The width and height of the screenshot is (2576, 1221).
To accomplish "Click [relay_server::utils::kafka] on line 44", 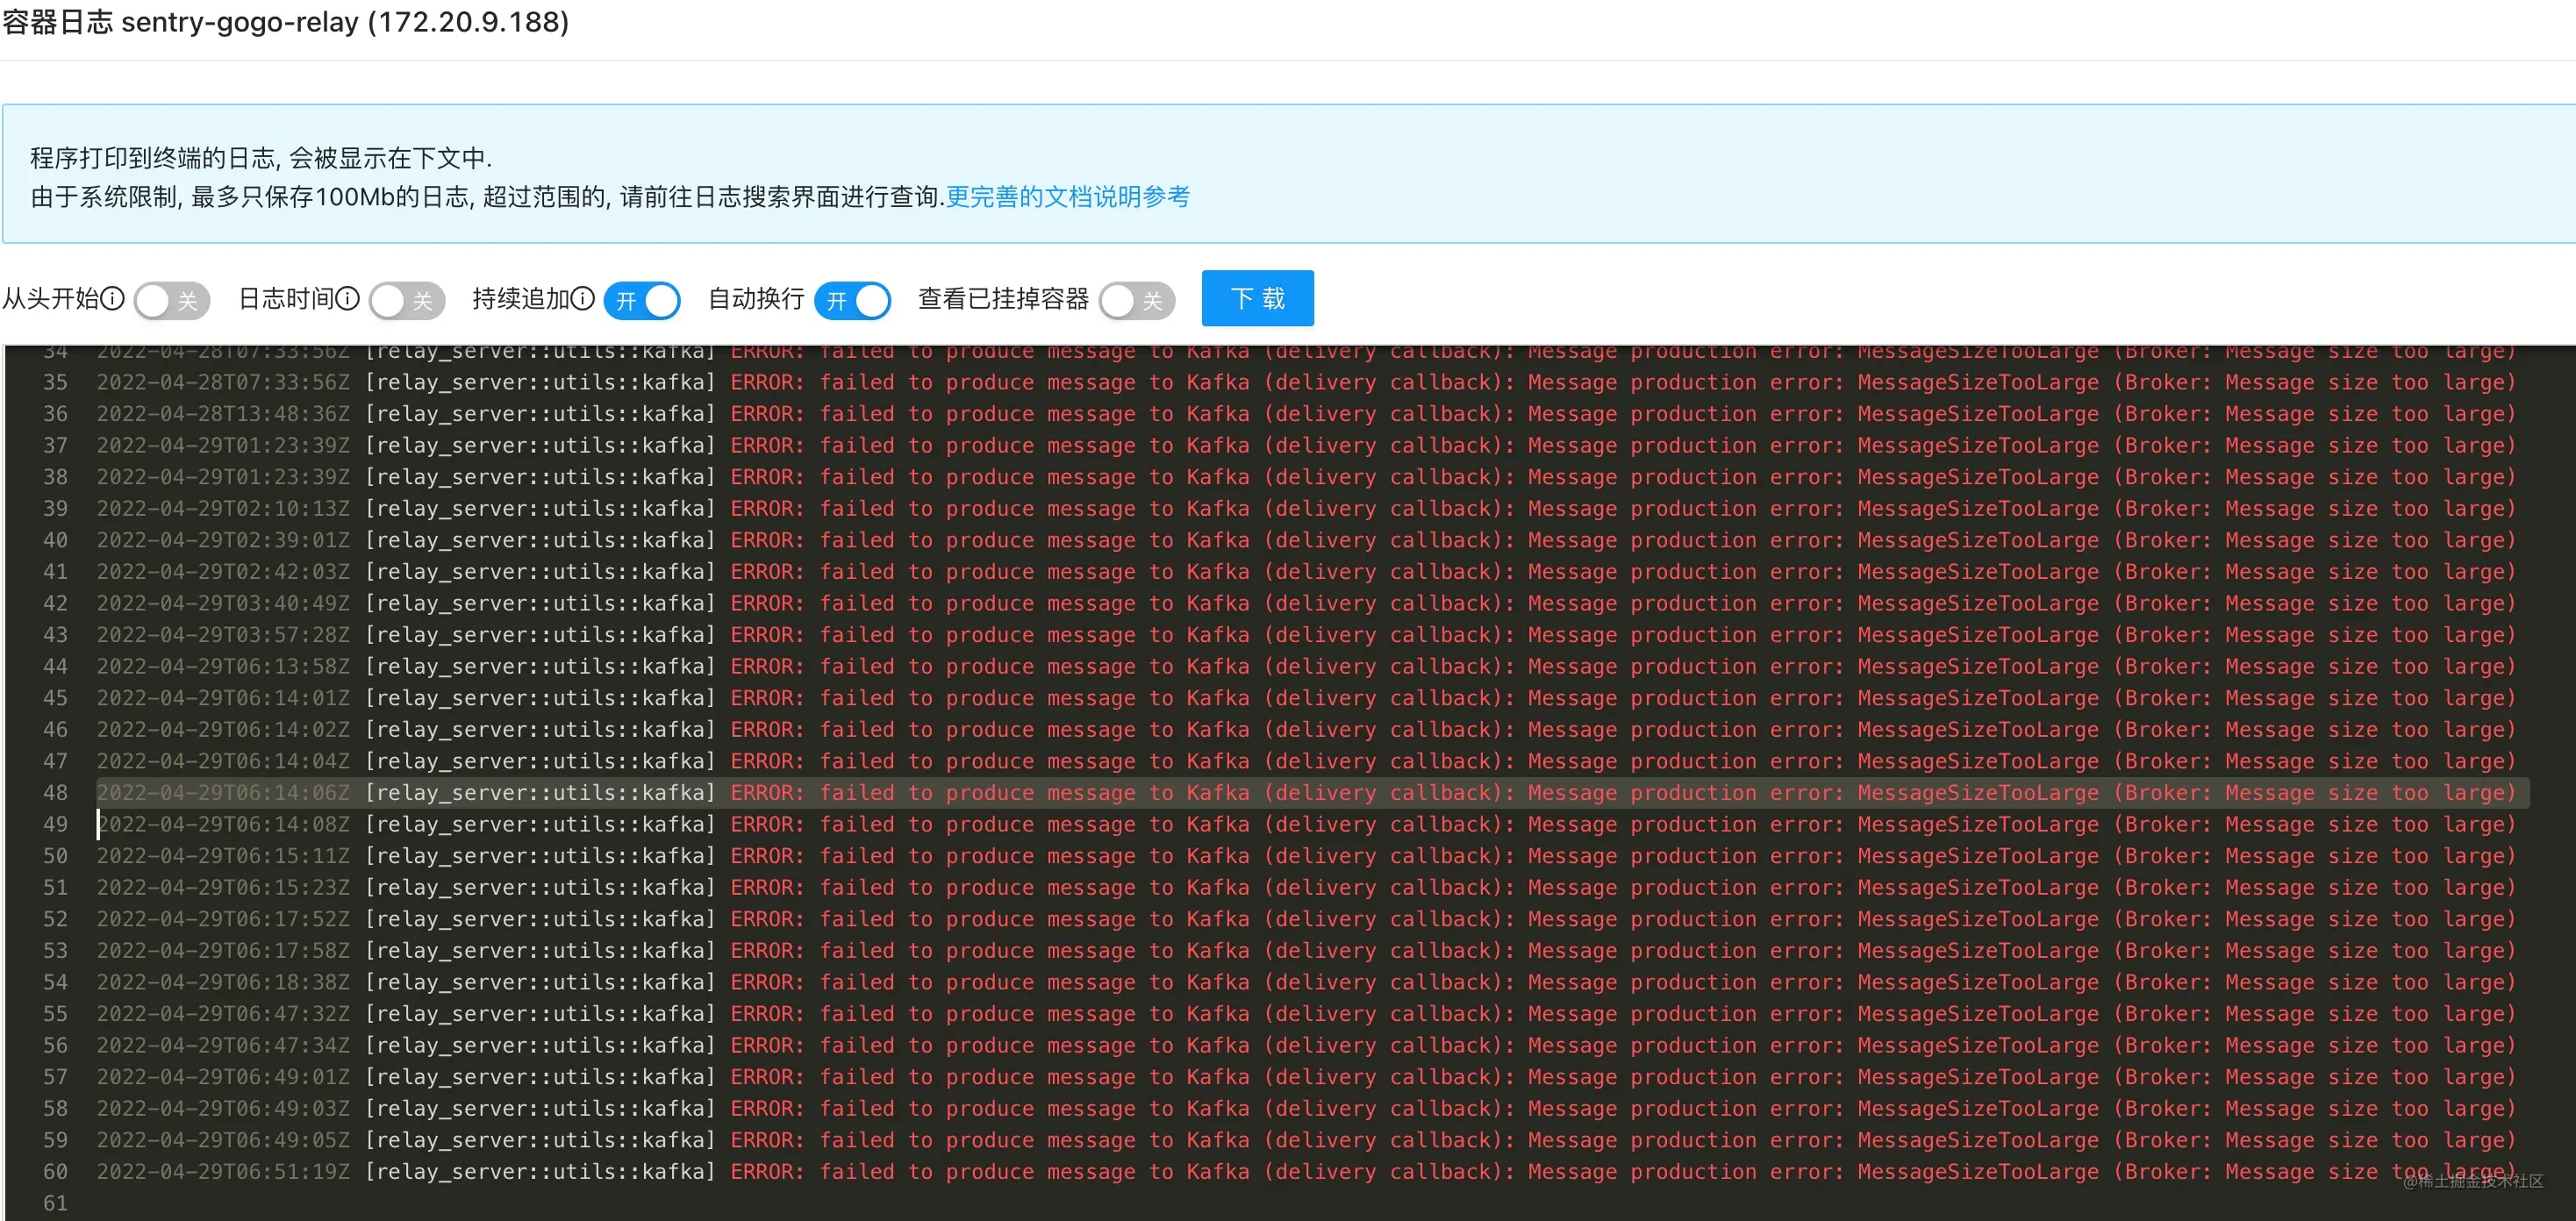I will coord(540,666).
